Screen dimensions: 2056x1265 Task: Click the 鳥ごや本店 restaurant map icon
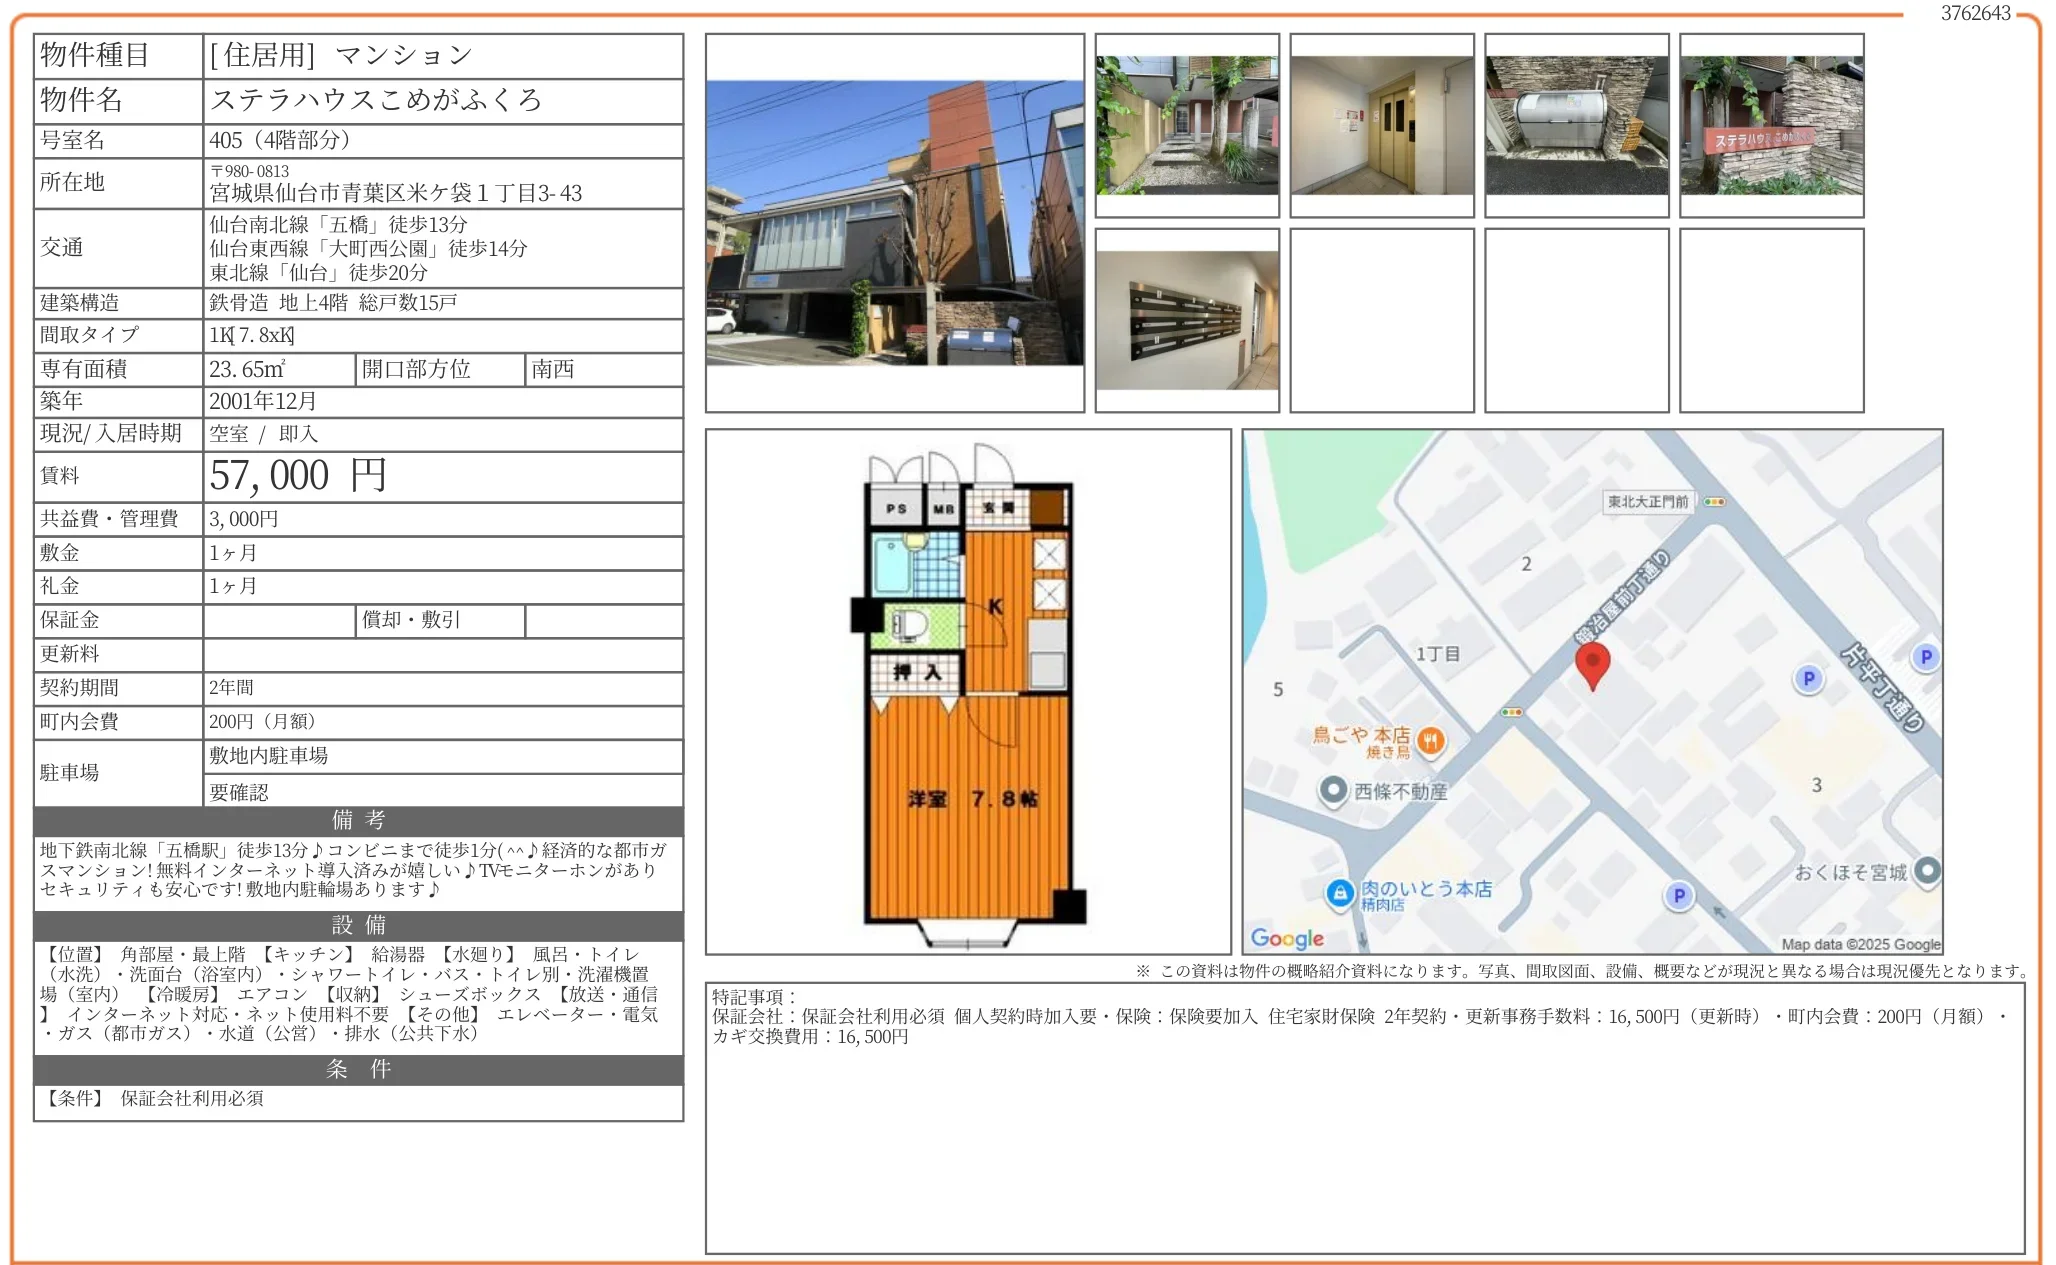1431,741
